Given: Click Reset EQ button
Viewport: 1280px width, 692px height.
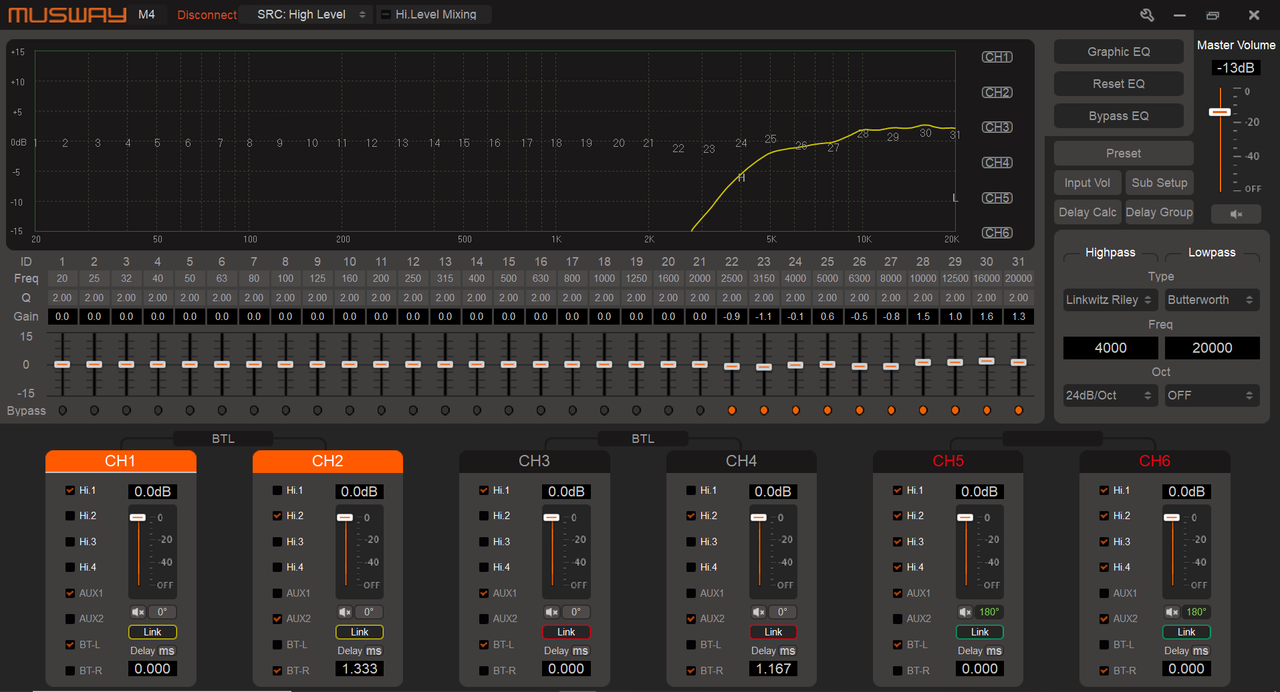Looking at the screenshot, I should pyautogui.click(x=1119, y=84).
